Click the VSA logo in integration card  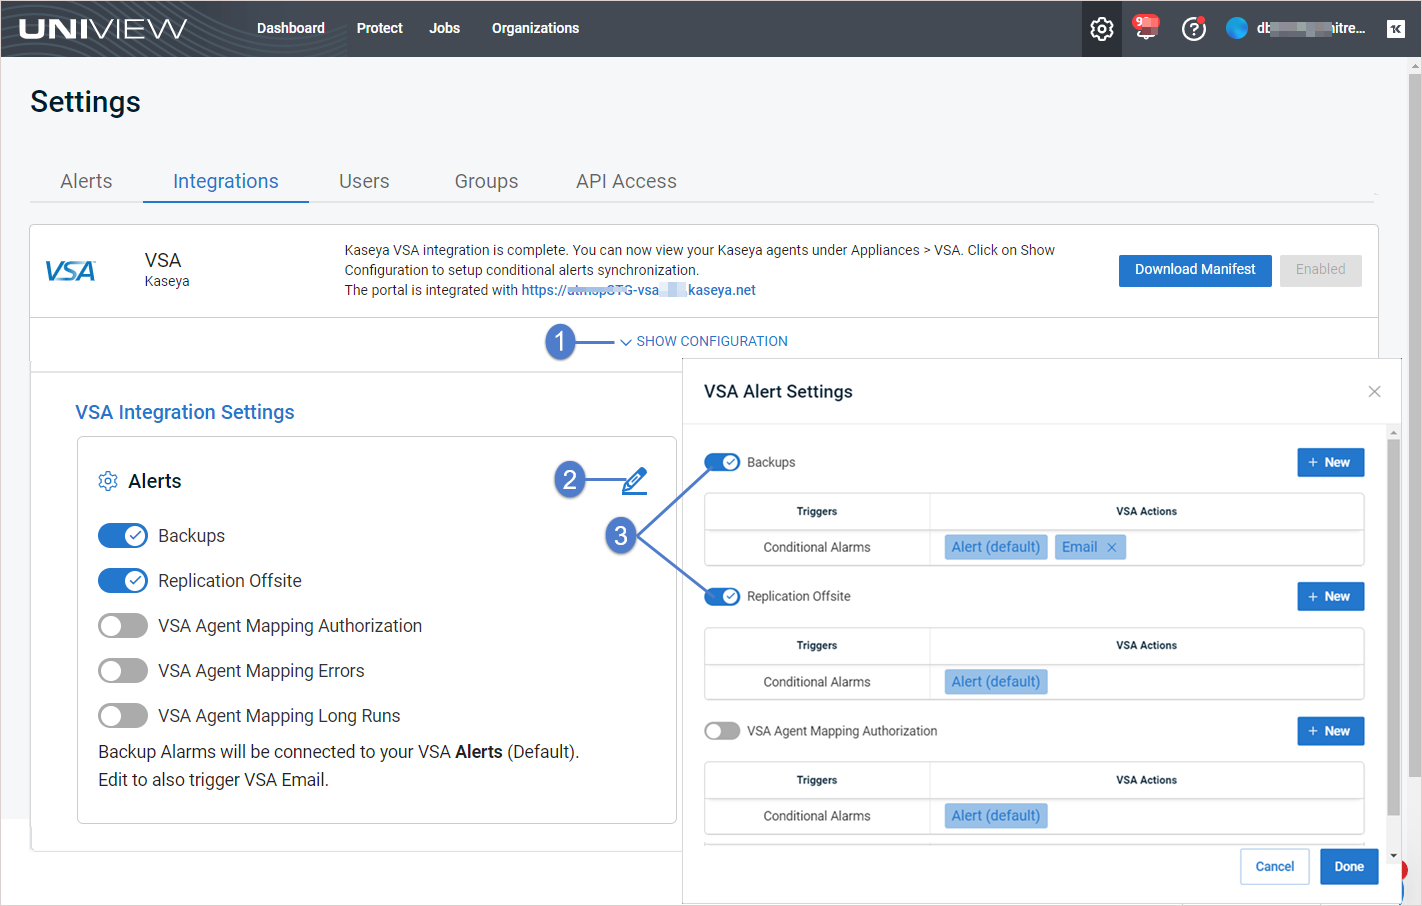point(70,271)
